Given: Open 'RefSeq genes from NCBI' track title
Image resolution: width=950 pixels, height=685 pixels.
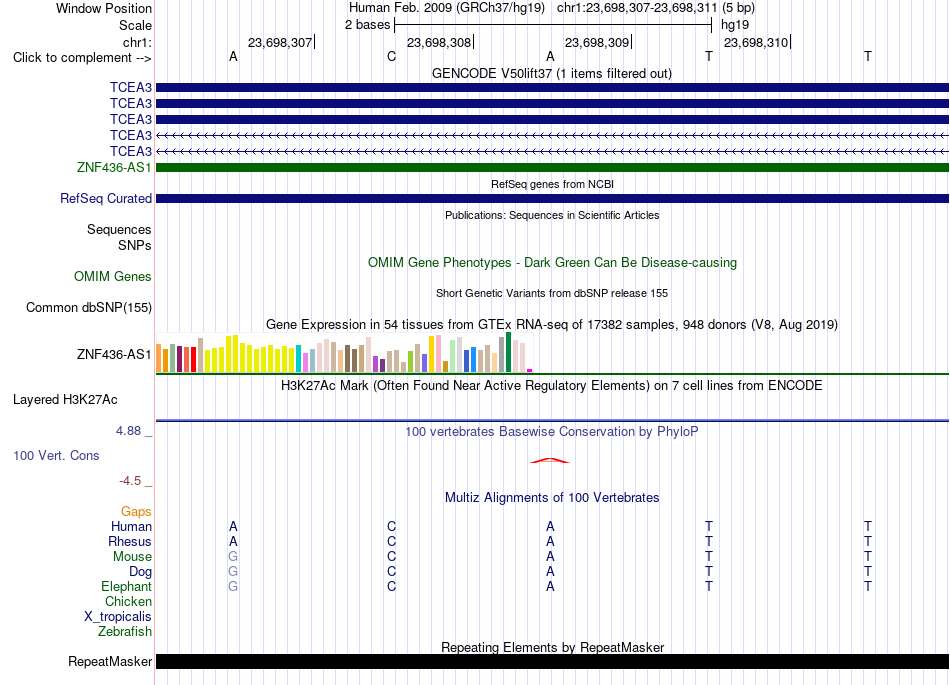Looking at the screenshot, I should click(552, 184).
